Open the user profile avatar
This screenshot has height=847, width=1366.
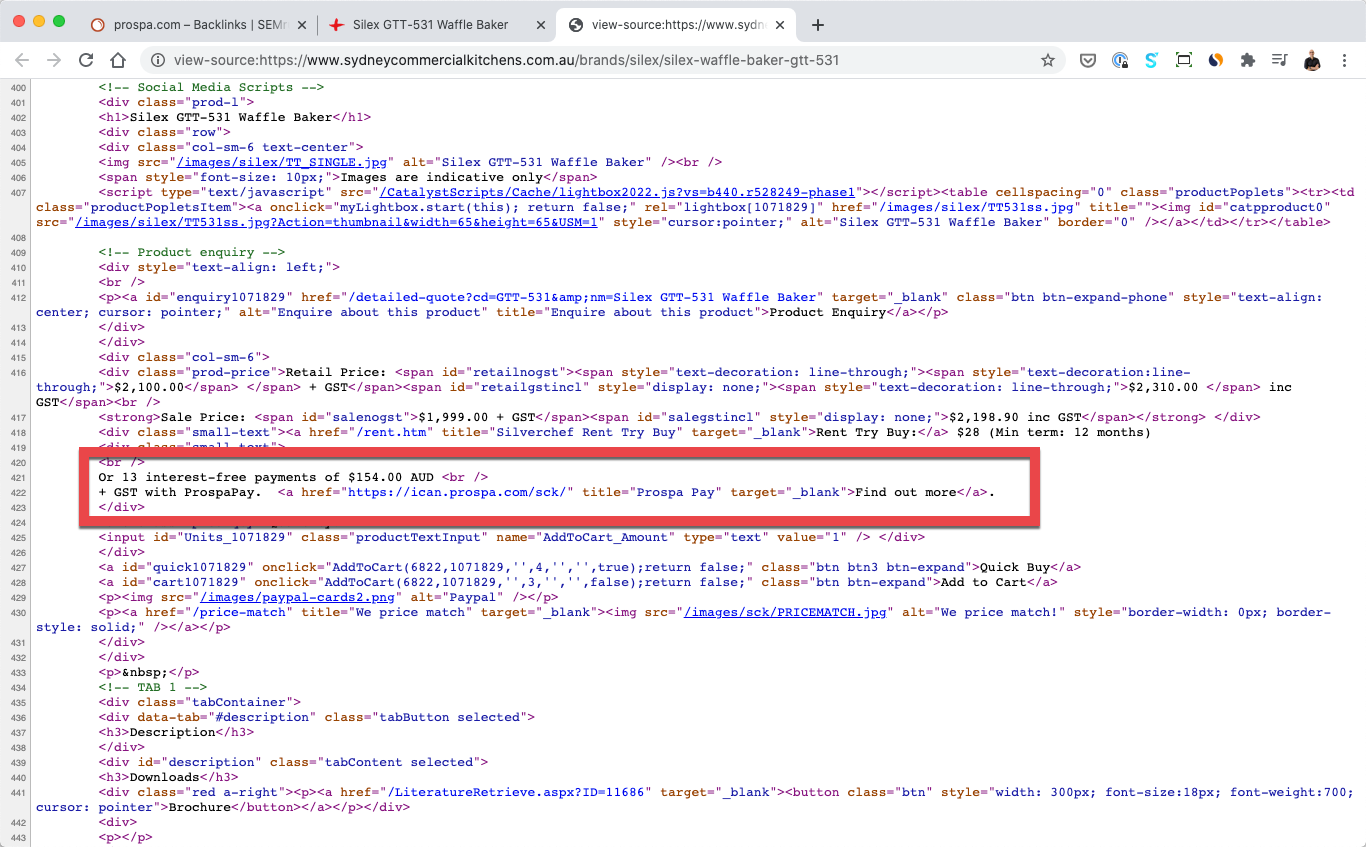point(1312,60)
